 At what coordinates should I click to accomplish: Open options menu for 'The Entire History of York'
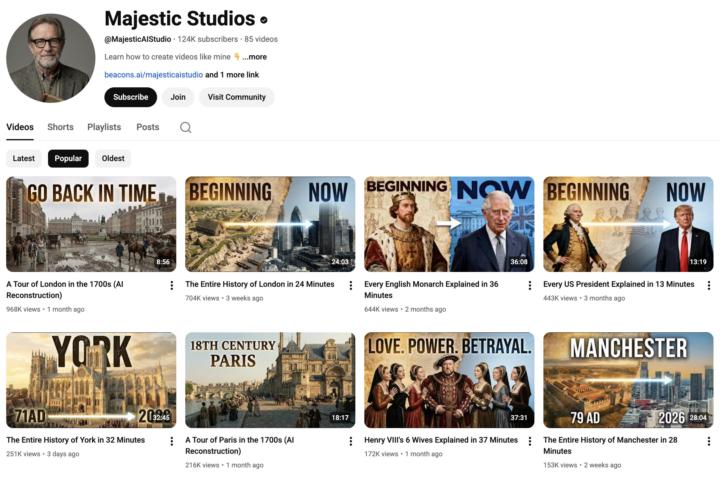(x=172, y=441)
